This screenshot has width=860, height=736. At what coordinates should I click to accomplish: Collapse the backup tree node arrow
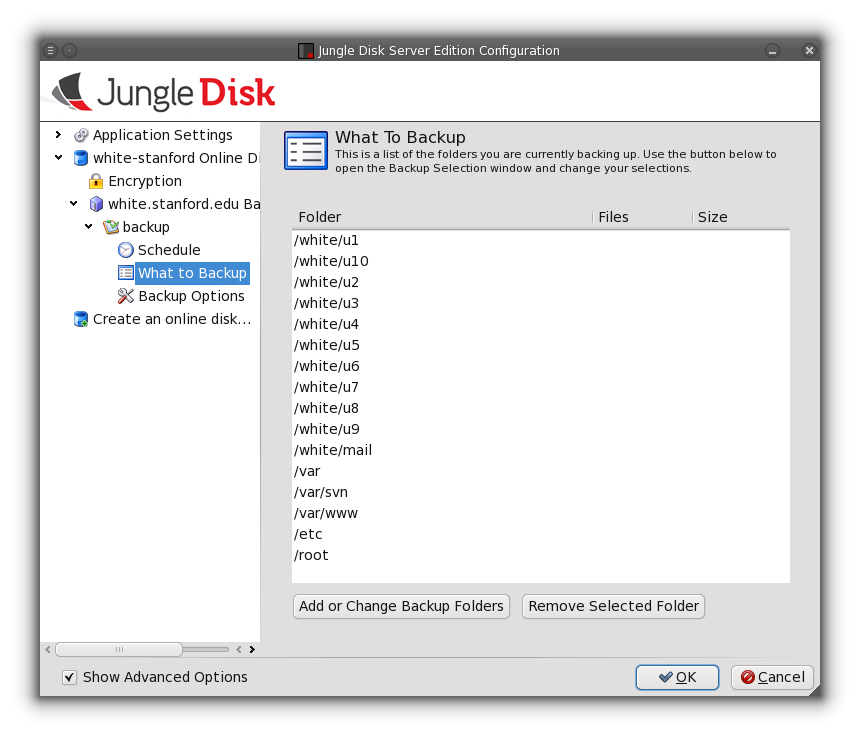[x=88, y=227]
